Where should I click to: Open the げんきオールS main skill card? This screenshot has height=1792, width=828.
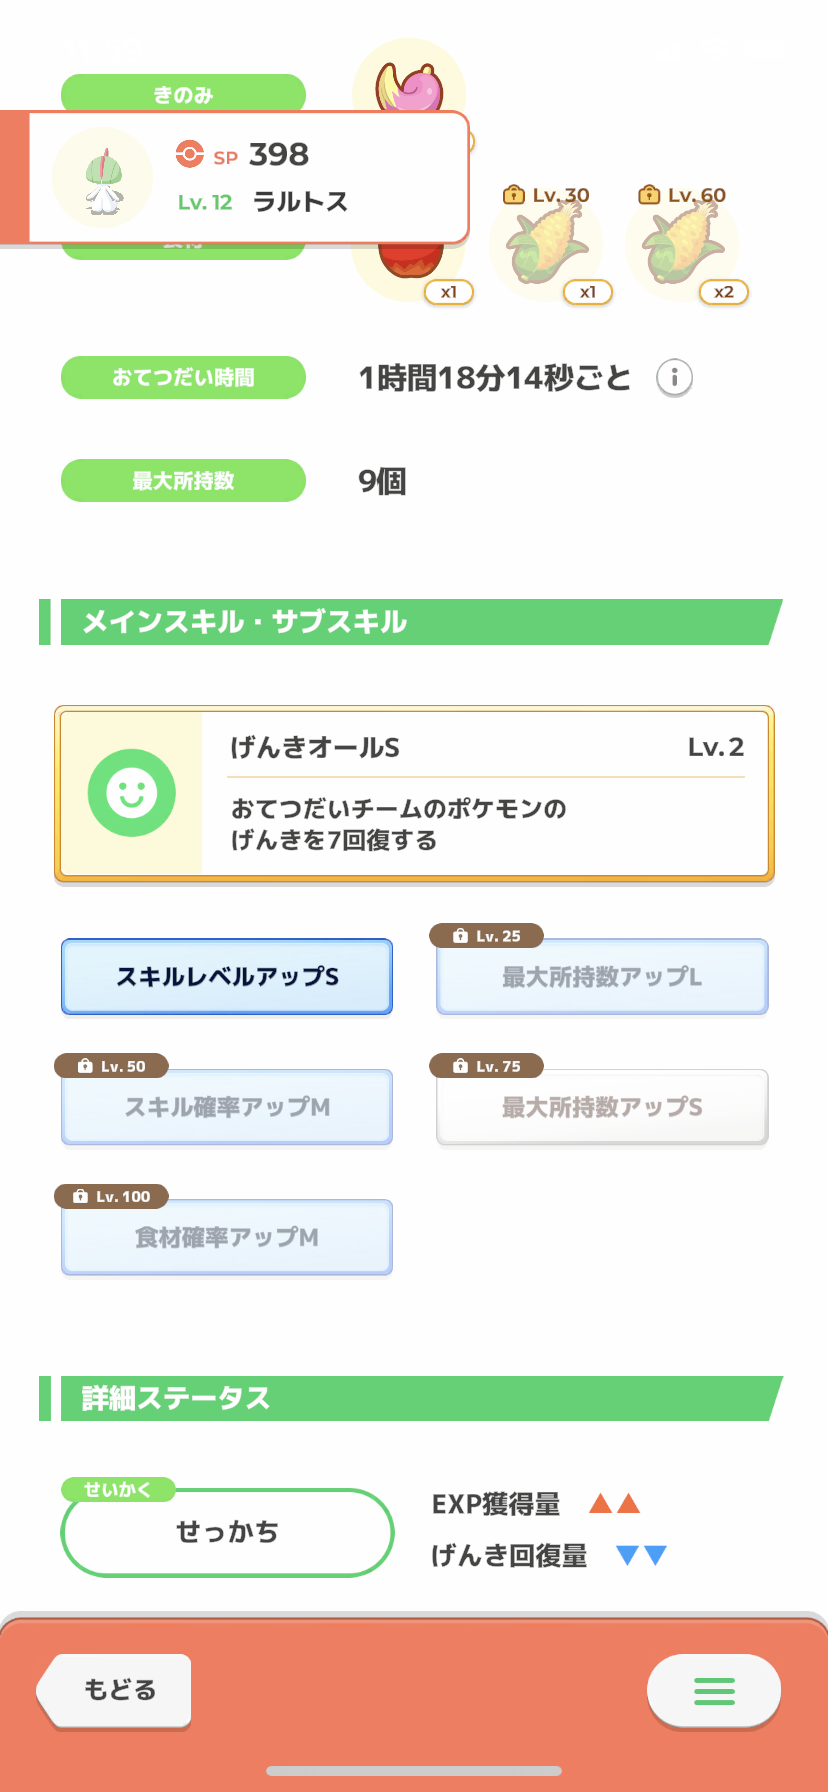(x=414, y=794)
